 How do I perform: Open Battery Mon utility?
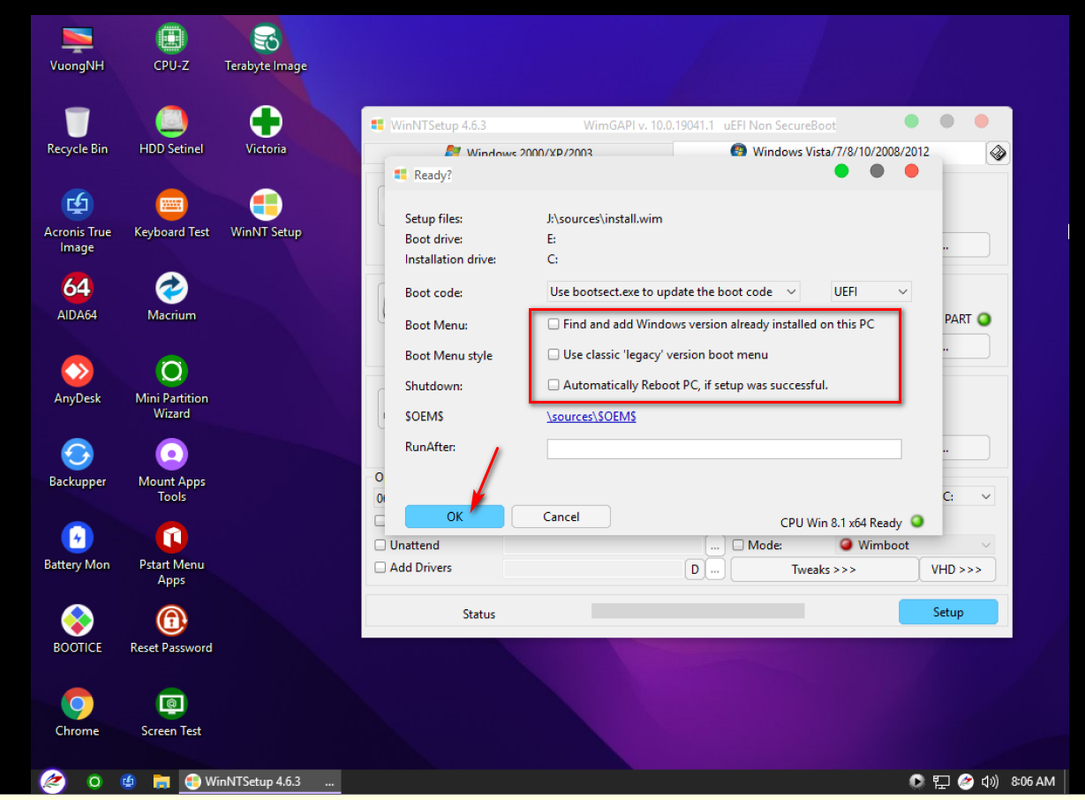click(77, 546)
